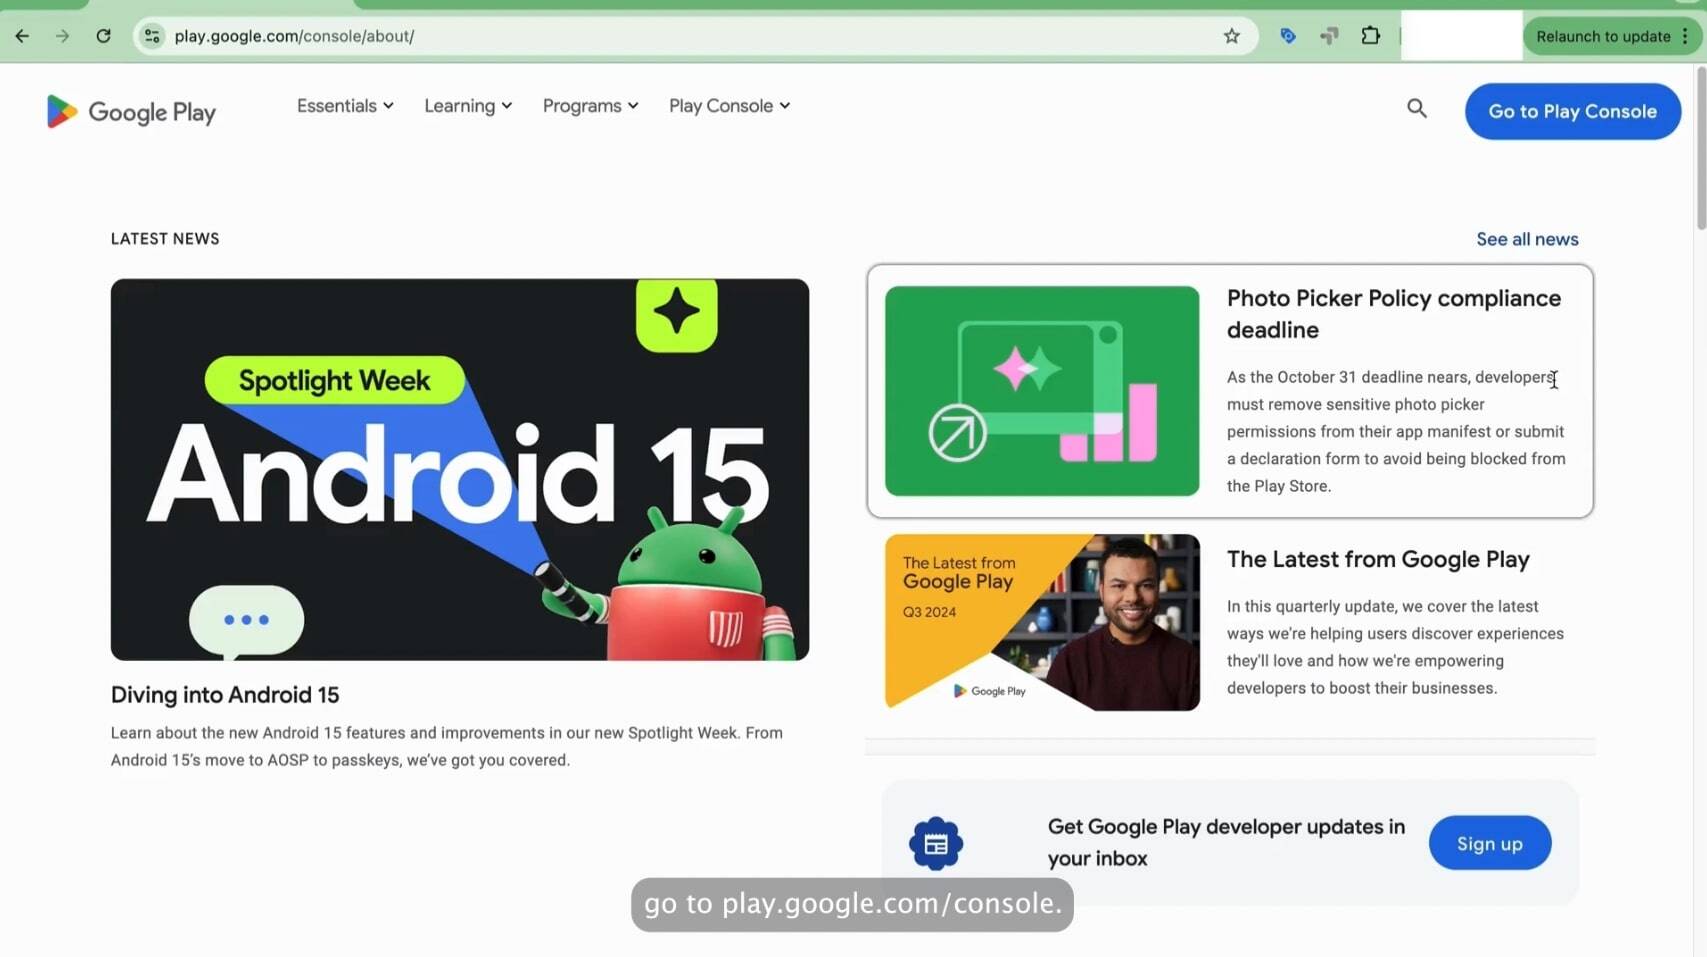
Task: Click the browser reload icon
Action: click(x=103, y=36)
